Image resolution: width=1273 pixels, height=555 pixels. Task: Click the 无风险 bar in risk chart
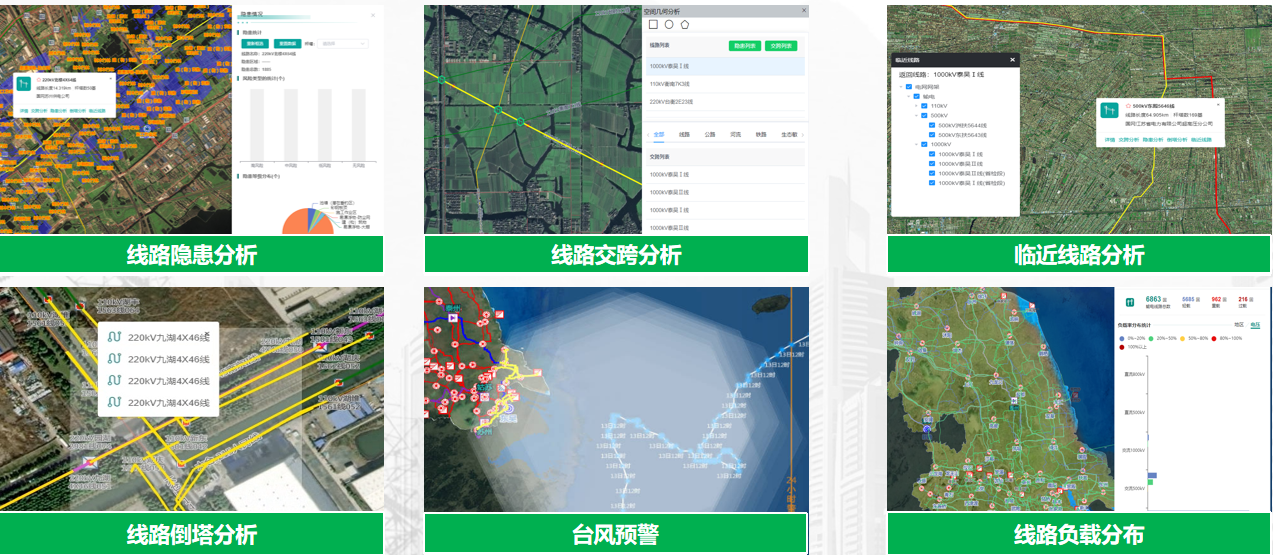[358, 124]
